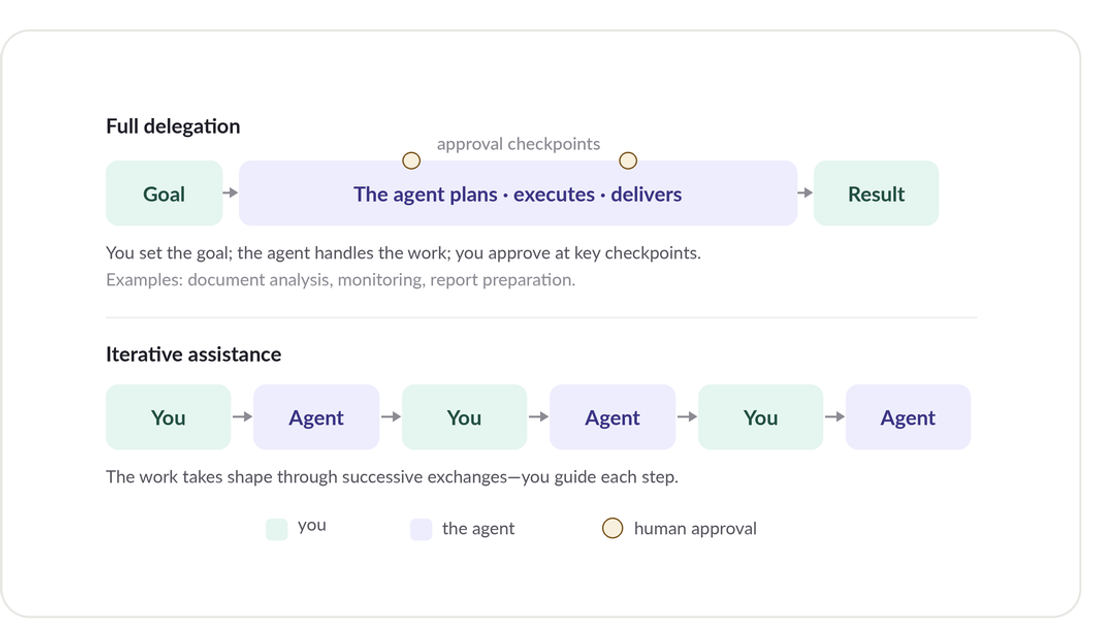The height and width of the screenshot is (644, 1100).
Task: Click the approval checkpoint circle above 'delivers'
Action: (628, 161)
